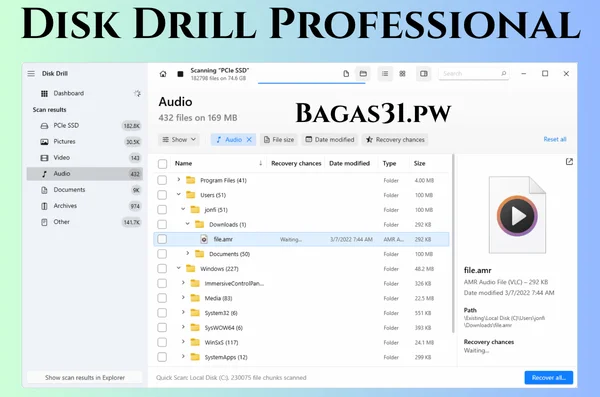Select the SysWOW64 (6) row
This screenshot has height=397, width=600.
pyautogui.click(x=301, y=328)
